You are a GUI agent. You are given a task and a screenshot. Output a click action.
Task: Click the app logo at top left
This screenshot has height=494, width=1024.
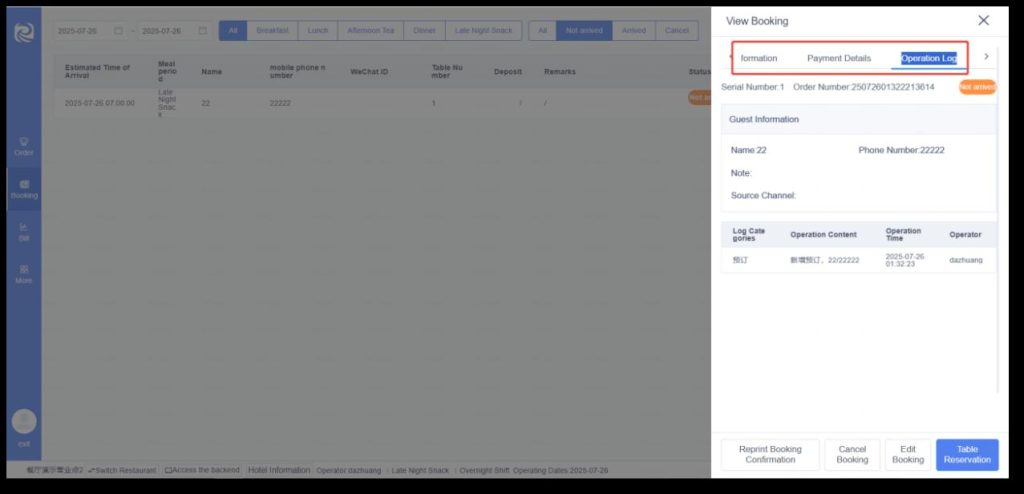[23, 32]
